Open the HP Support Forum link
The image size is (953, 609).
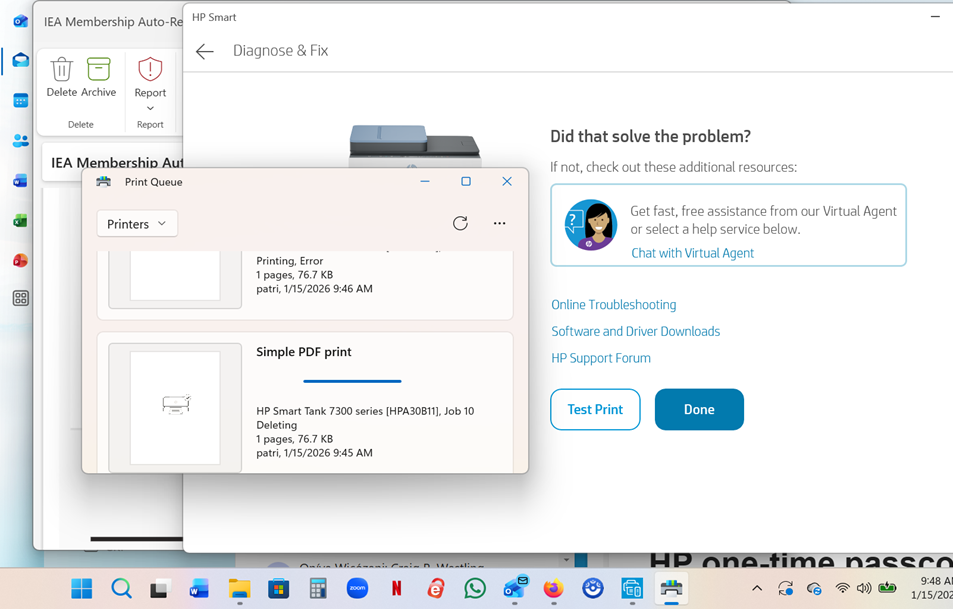[600, 358]
